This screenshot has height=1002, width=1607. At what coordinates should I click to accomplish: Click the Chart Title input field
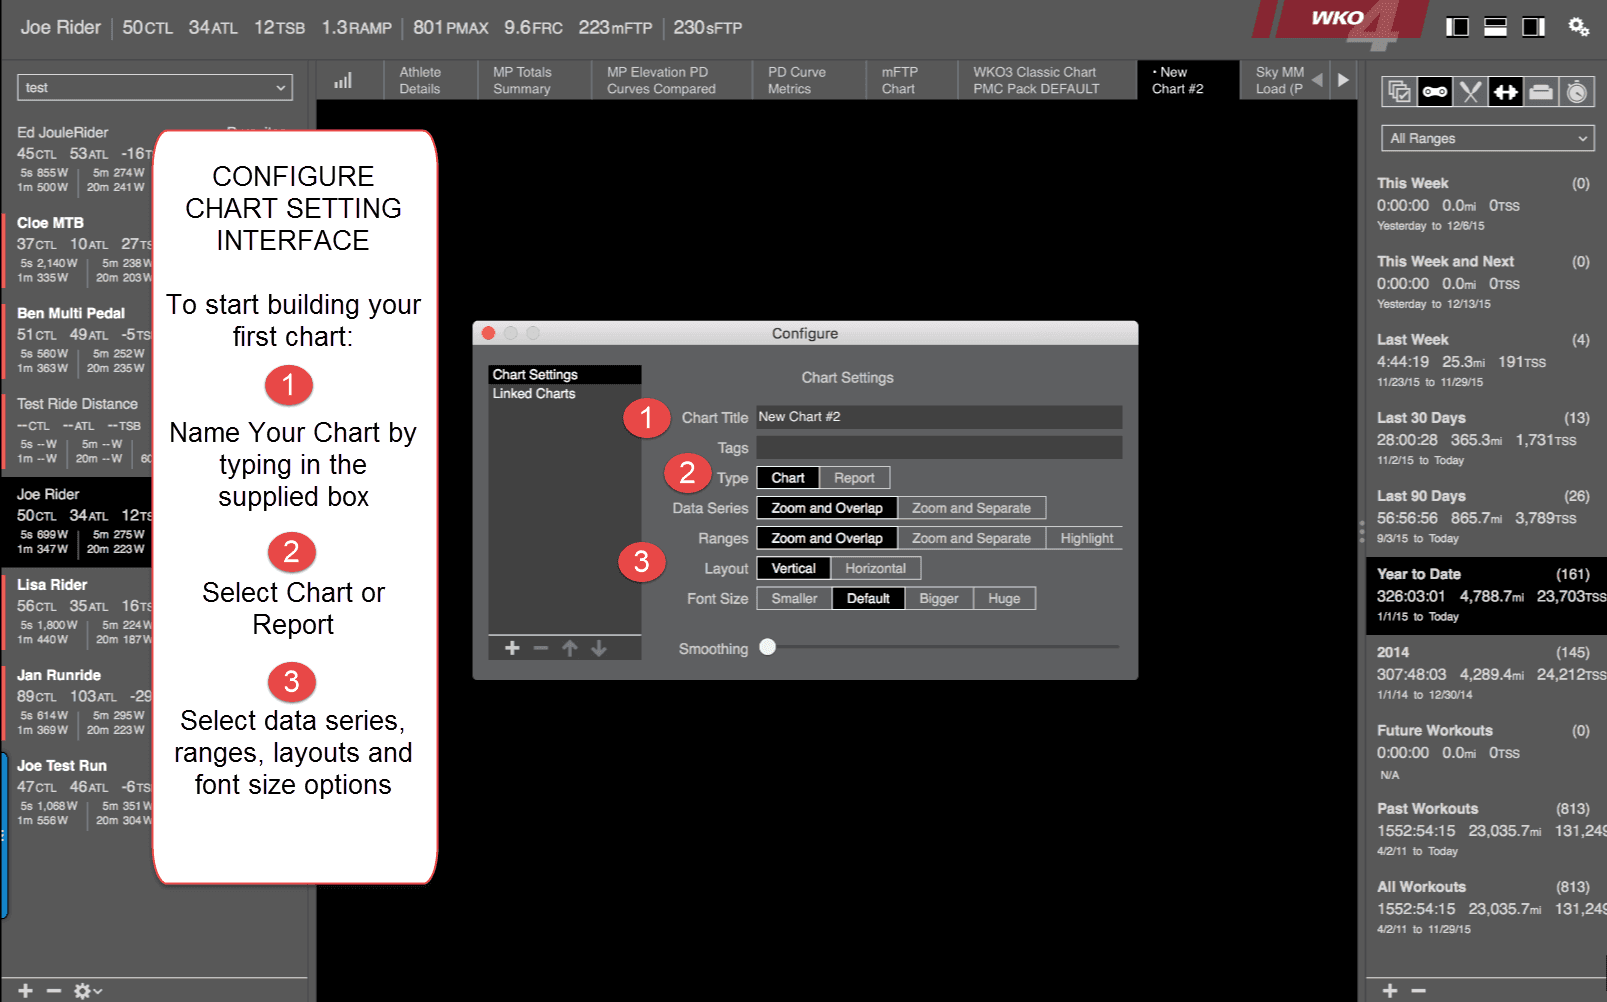[939, 417]
